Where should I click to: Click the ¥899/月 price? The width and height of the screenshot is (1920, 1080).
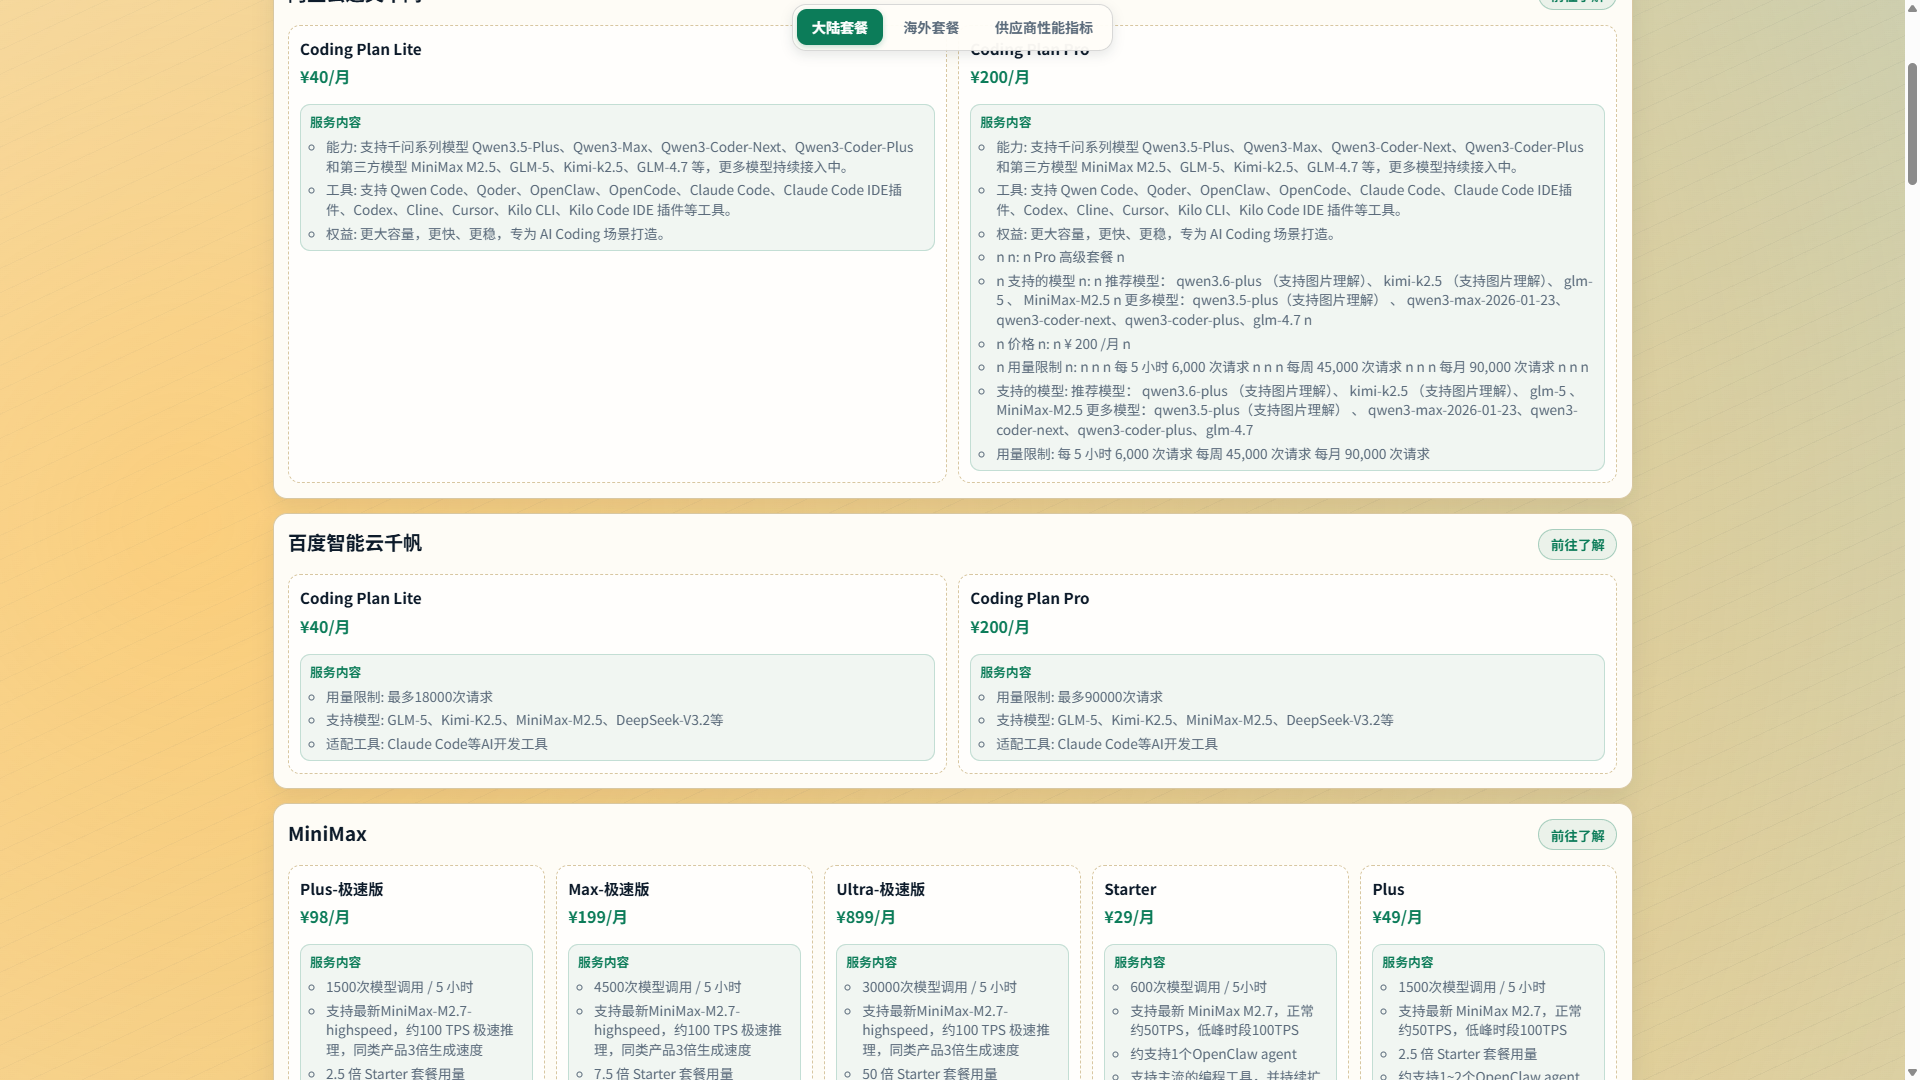click(865, 917)
